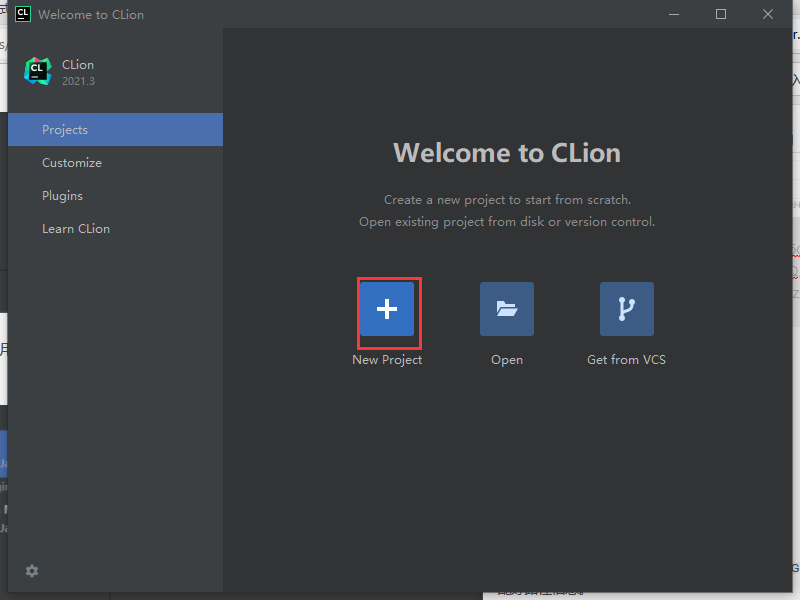
Task: Click the Welcome to CLion heading
Action: pos(507,153)
